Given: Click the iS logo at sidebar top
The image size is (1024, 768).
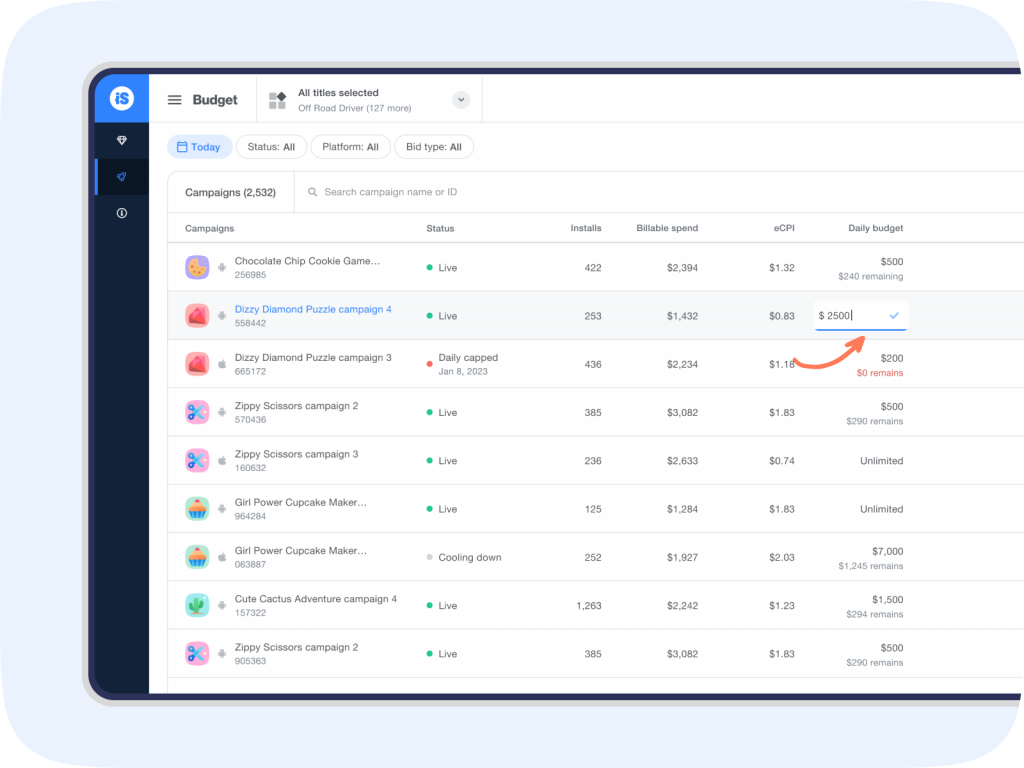Looking at the screenshot, I should [121, 98].
